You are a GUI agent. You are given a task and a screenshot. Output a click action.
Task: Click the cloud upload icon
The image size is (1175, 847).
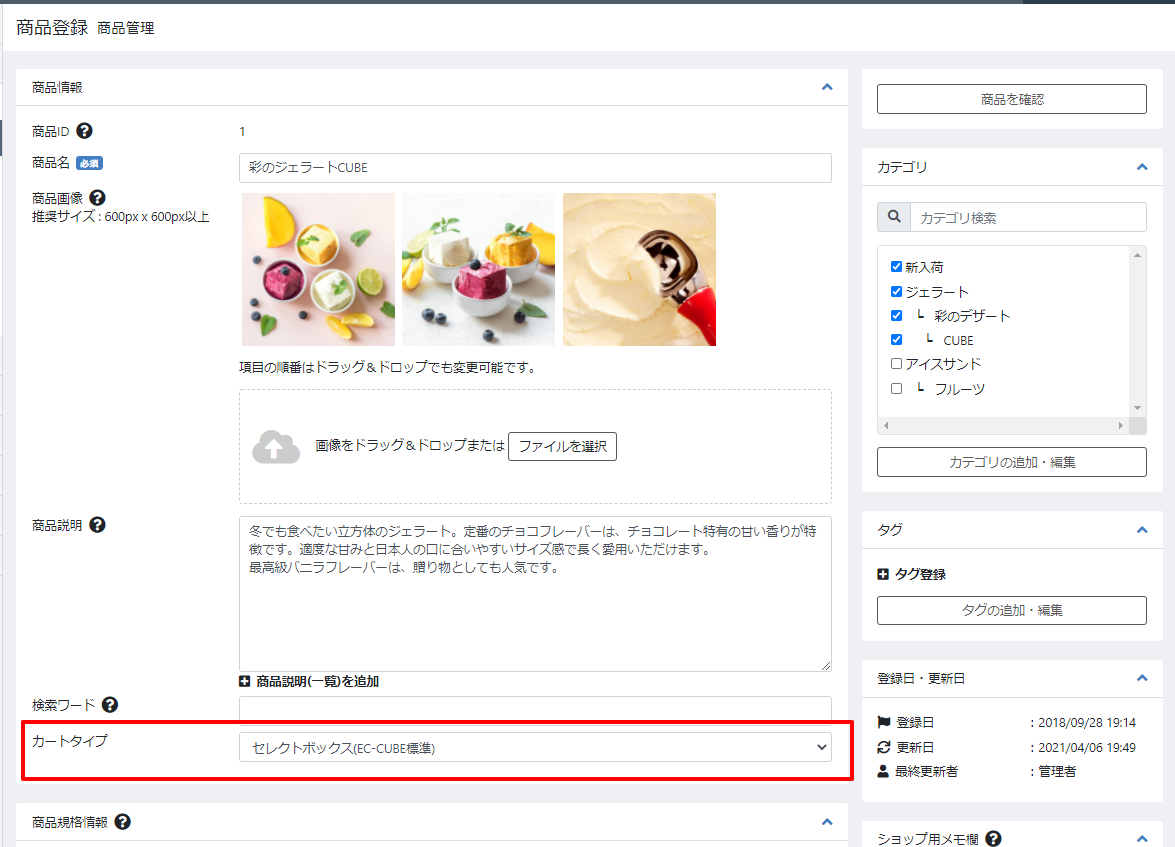point(276,447)
